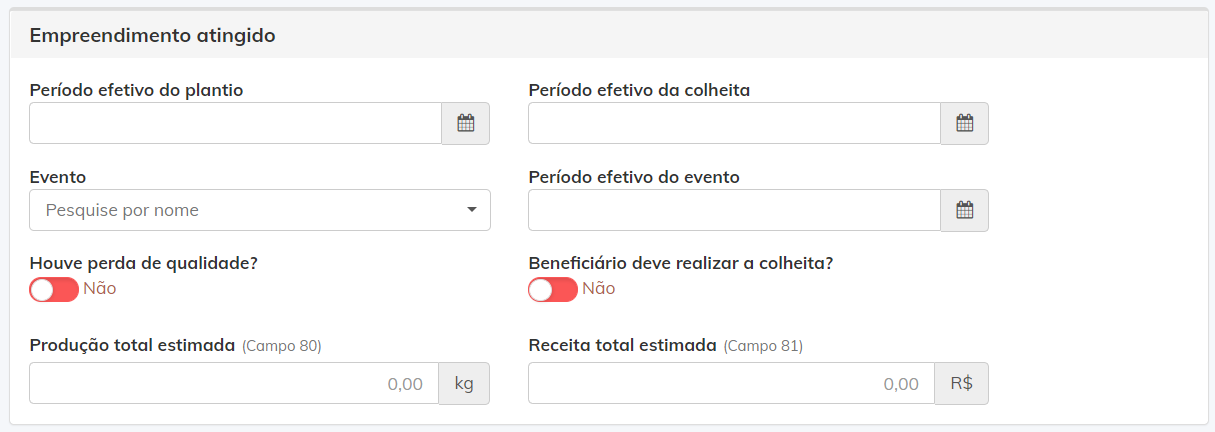Image resolution: width=1215 pixels, height=432 pixels.
Task: Expand the Evento dropdown arrow
Action: [472, 210]
